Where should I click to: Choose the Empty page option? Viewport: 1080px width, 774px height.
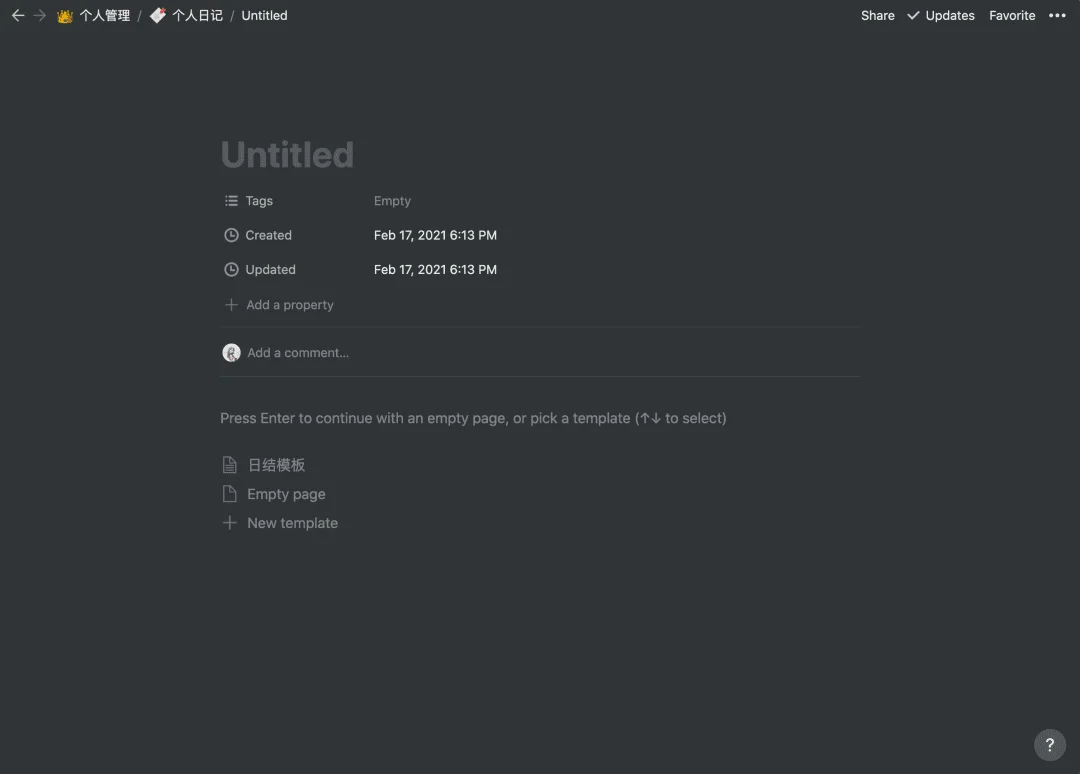pos(286,494)
